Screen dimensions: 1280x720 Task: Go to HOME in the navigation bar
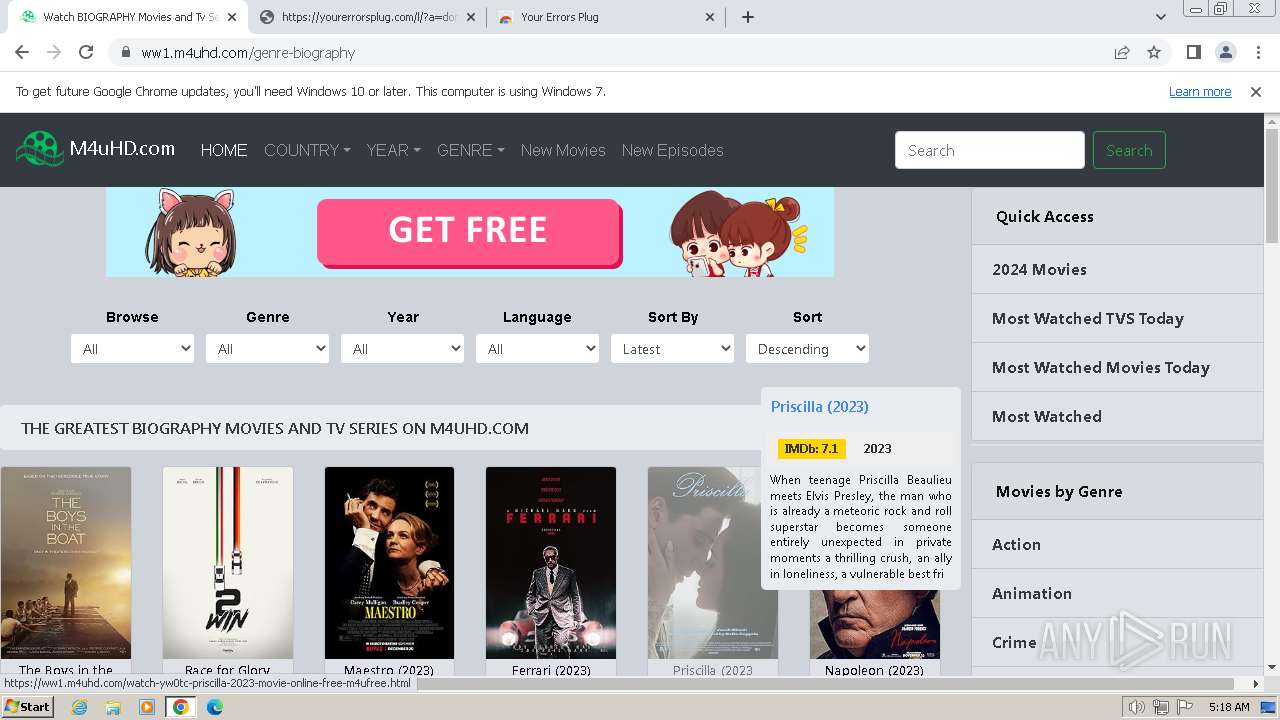pyautogui.click(x=224, y=150)
